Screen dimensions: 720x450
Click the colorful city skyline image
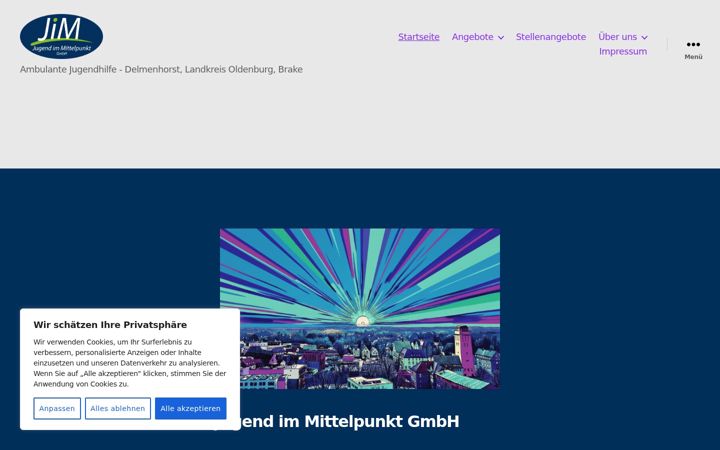[360, 309]
